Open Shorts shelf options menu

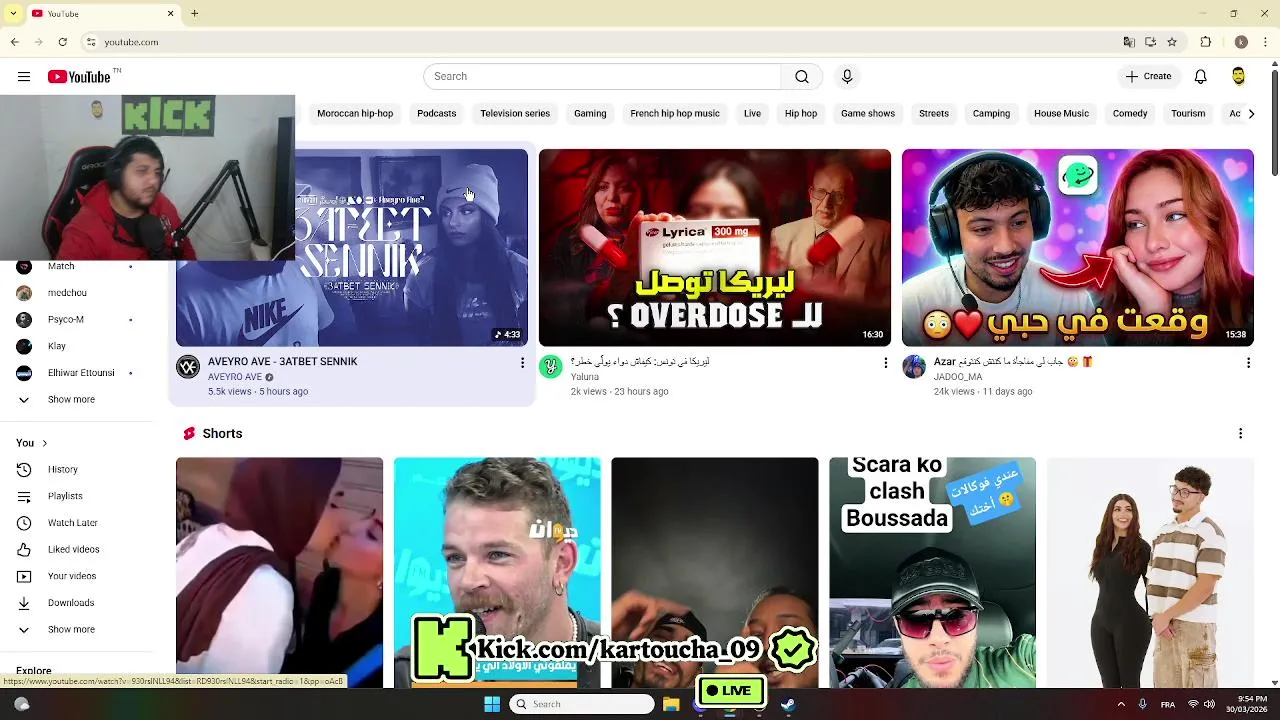pos(1240,433)
